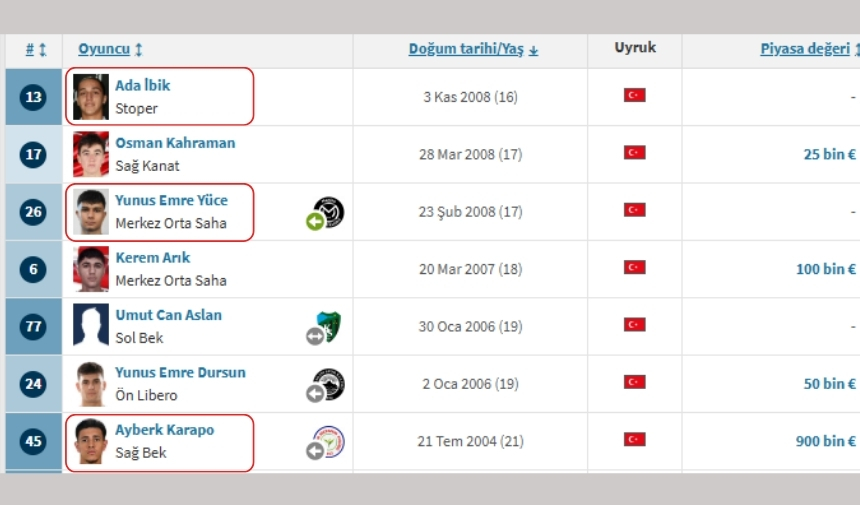
Task: Click the club logo in Yunus Emre Dursun's row
Action: 329,383
